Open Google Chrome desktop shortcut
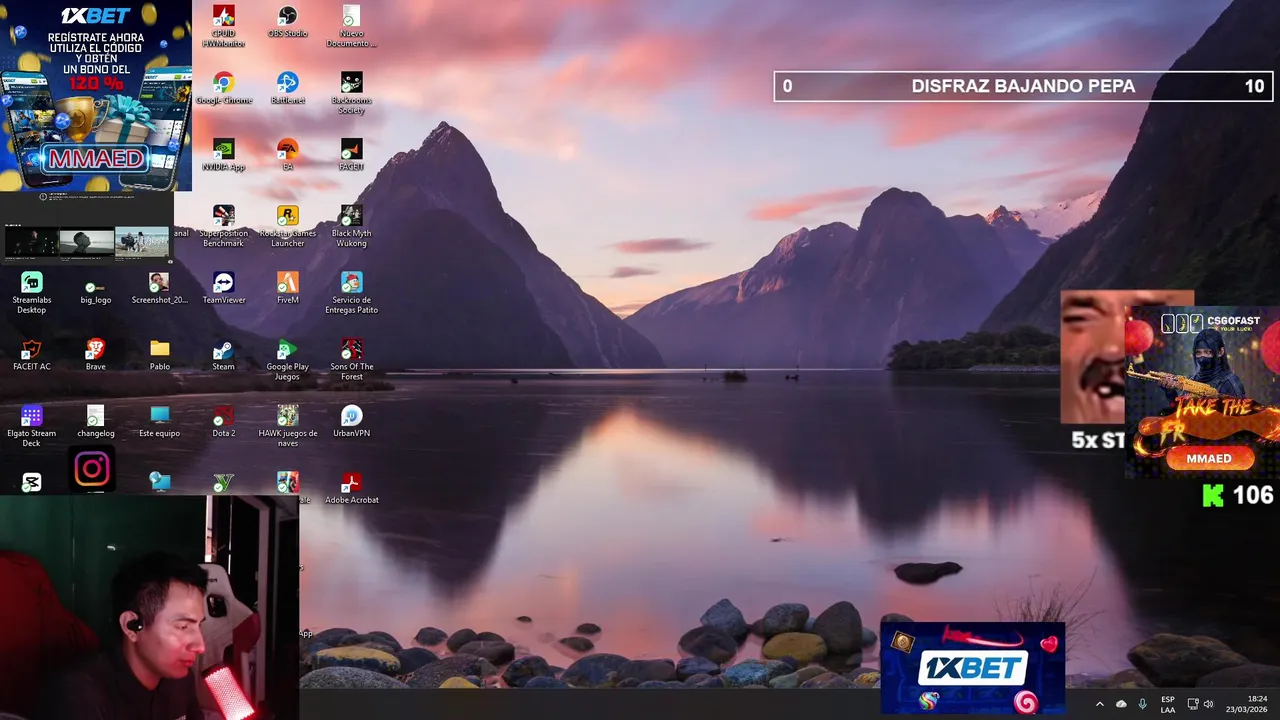 (224, 88)
